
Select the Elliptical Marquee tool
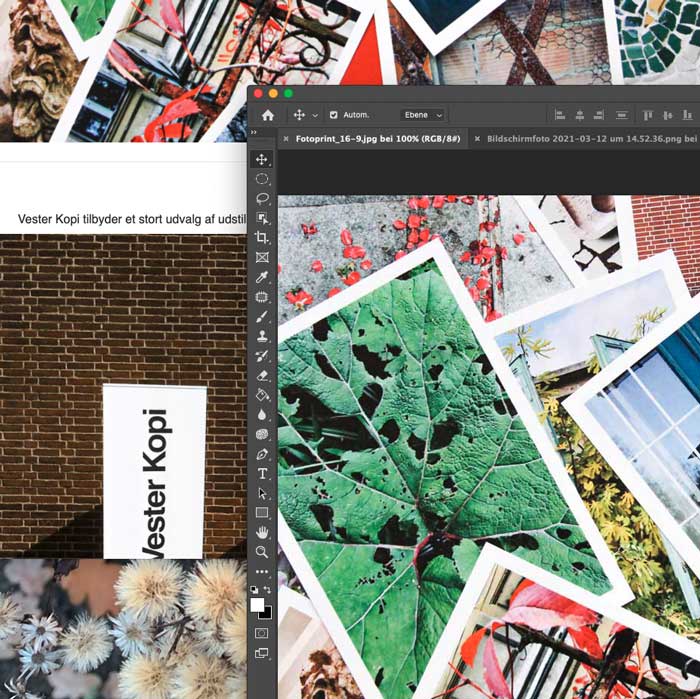(x=262, y=179)
